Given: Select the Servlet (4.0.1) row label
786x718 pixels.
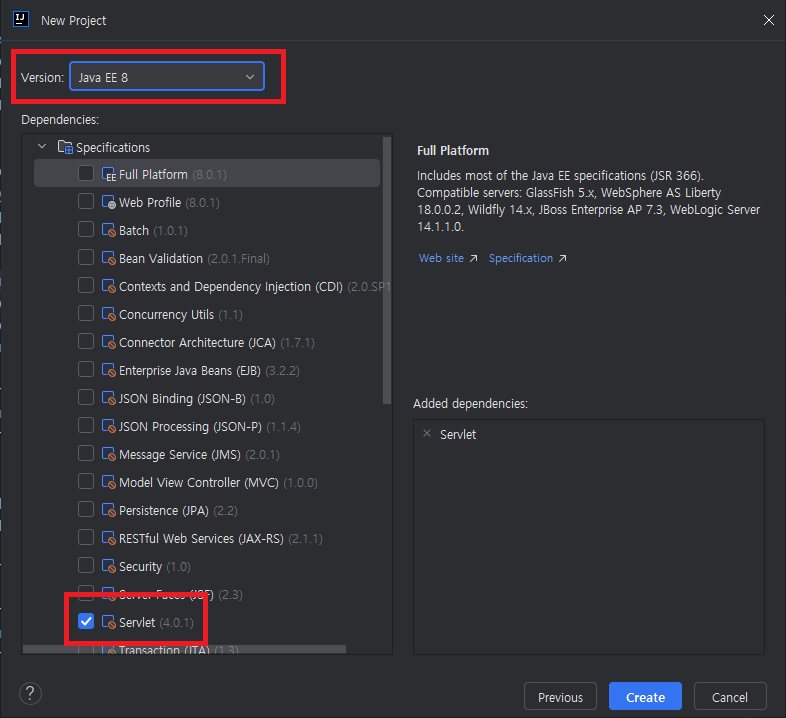Looking at the screenshot, I should tap(156, 622).
